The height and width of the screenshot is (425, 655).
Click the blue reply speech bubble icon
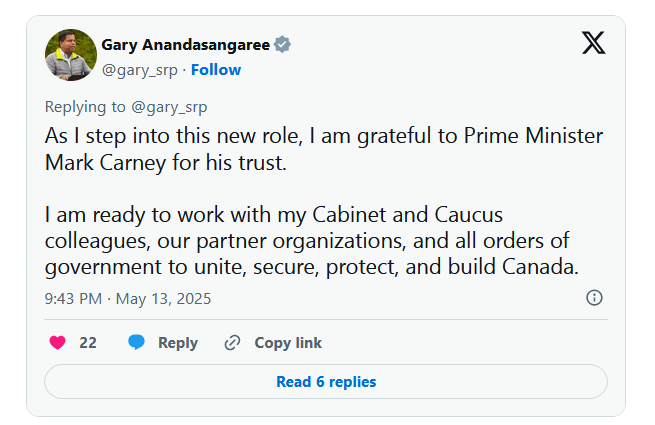(x=137, y=343)
